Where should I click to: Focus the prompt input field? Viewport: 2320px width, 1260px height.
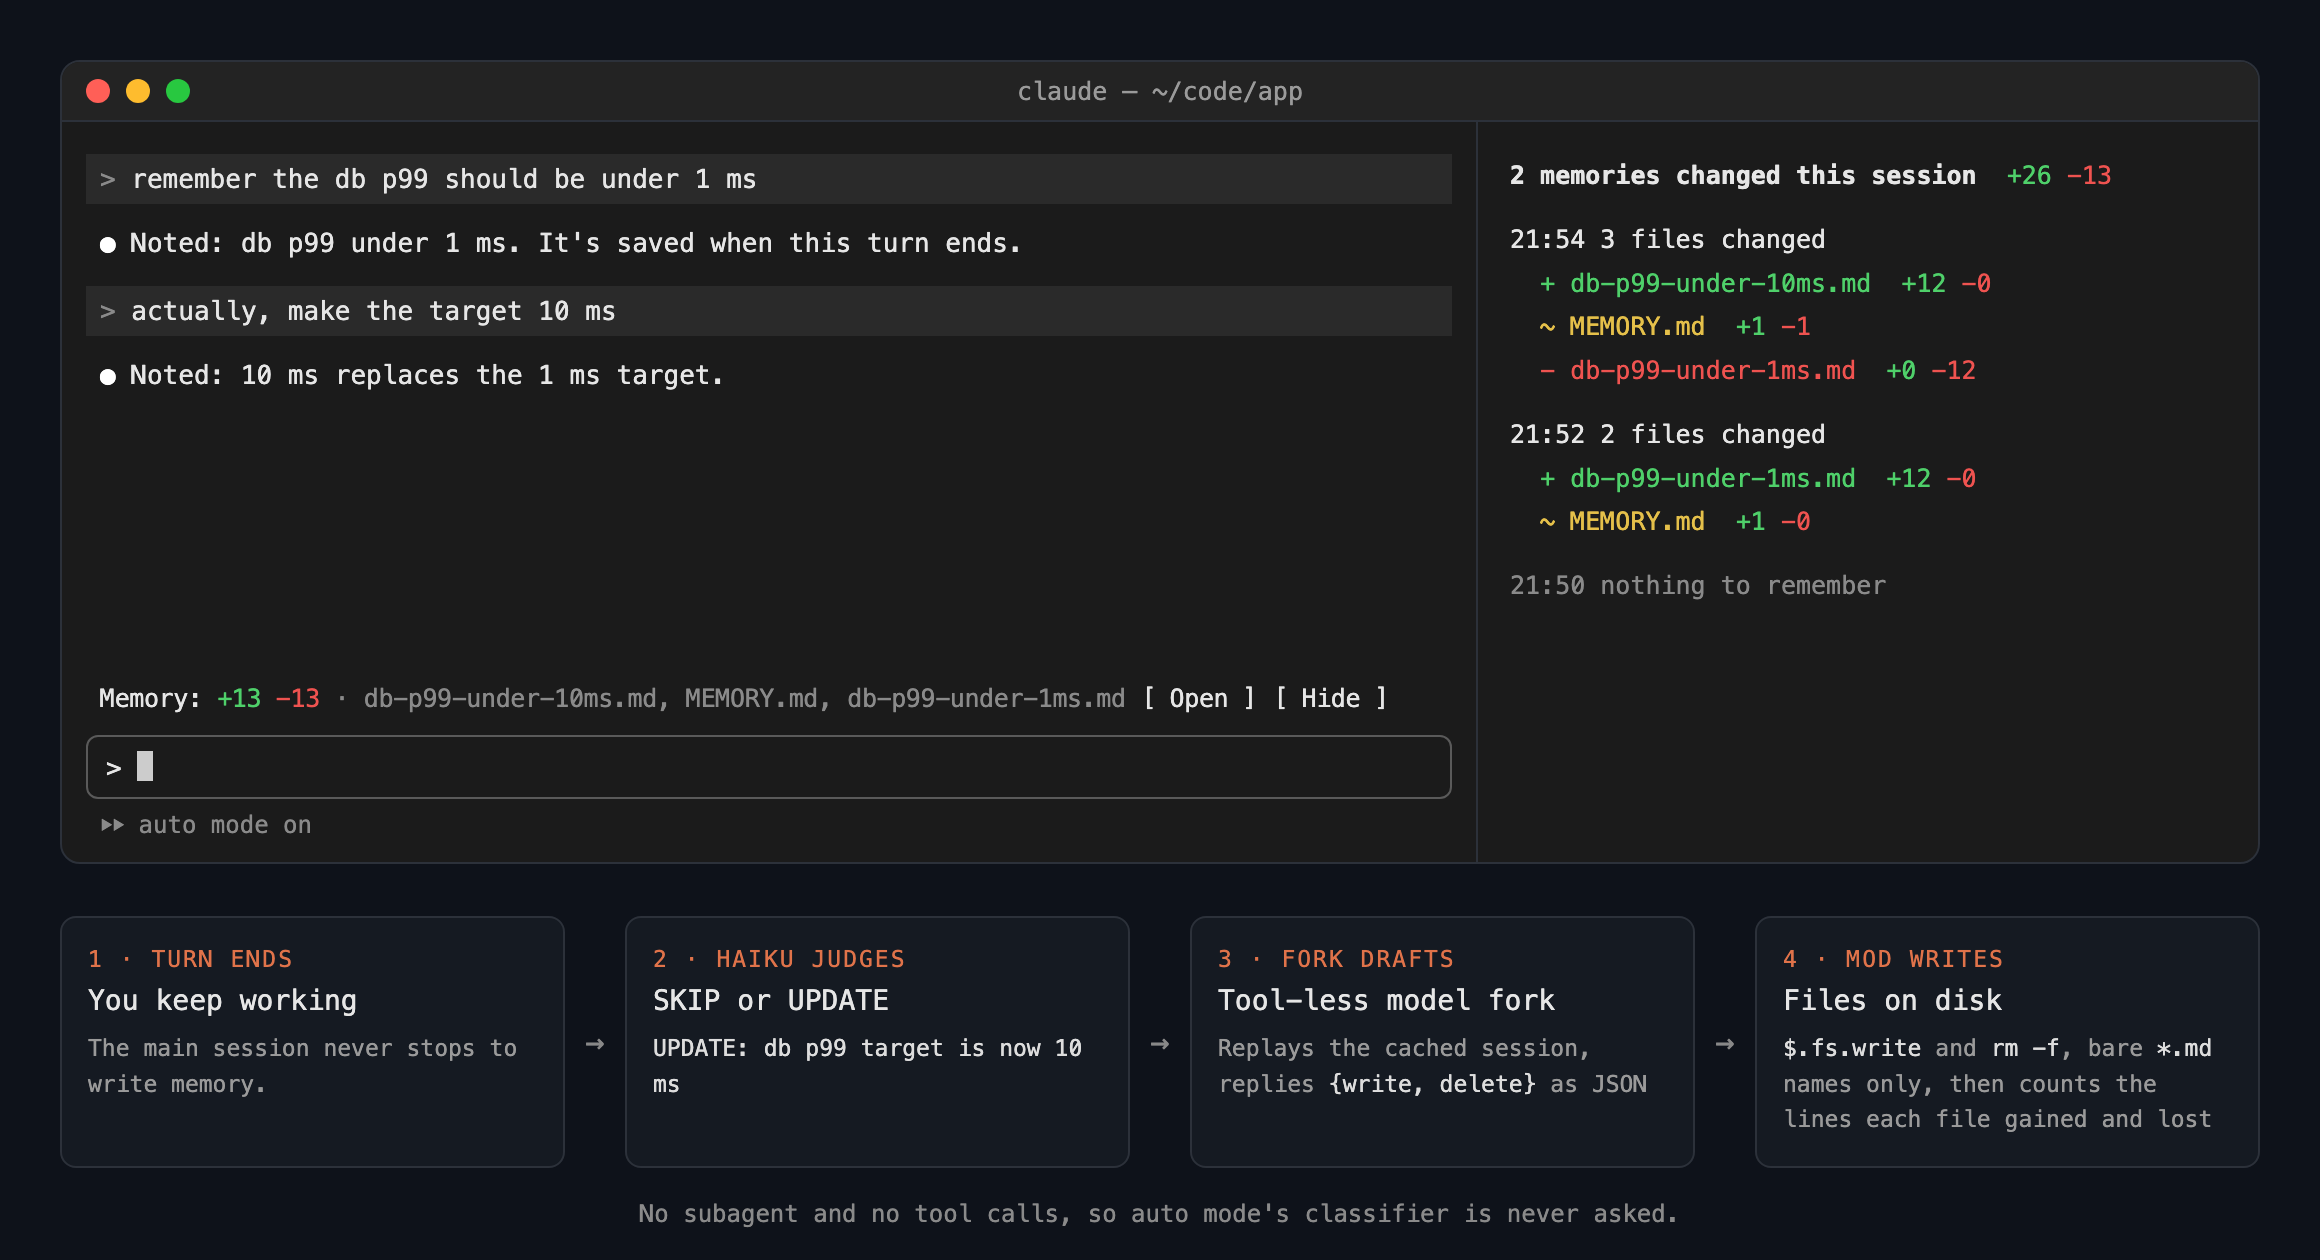(768, 767)
